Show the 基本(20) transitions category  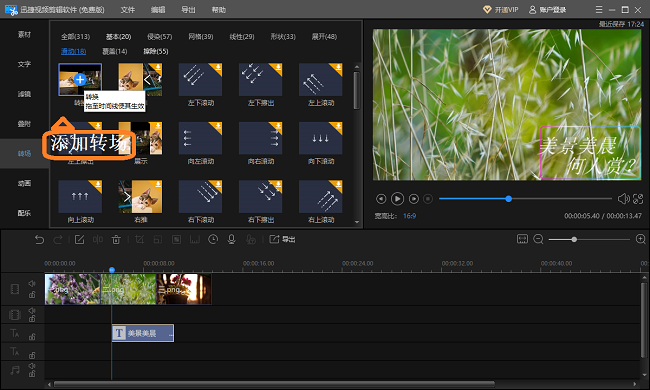pyautogui.click(x=118, y=36)
